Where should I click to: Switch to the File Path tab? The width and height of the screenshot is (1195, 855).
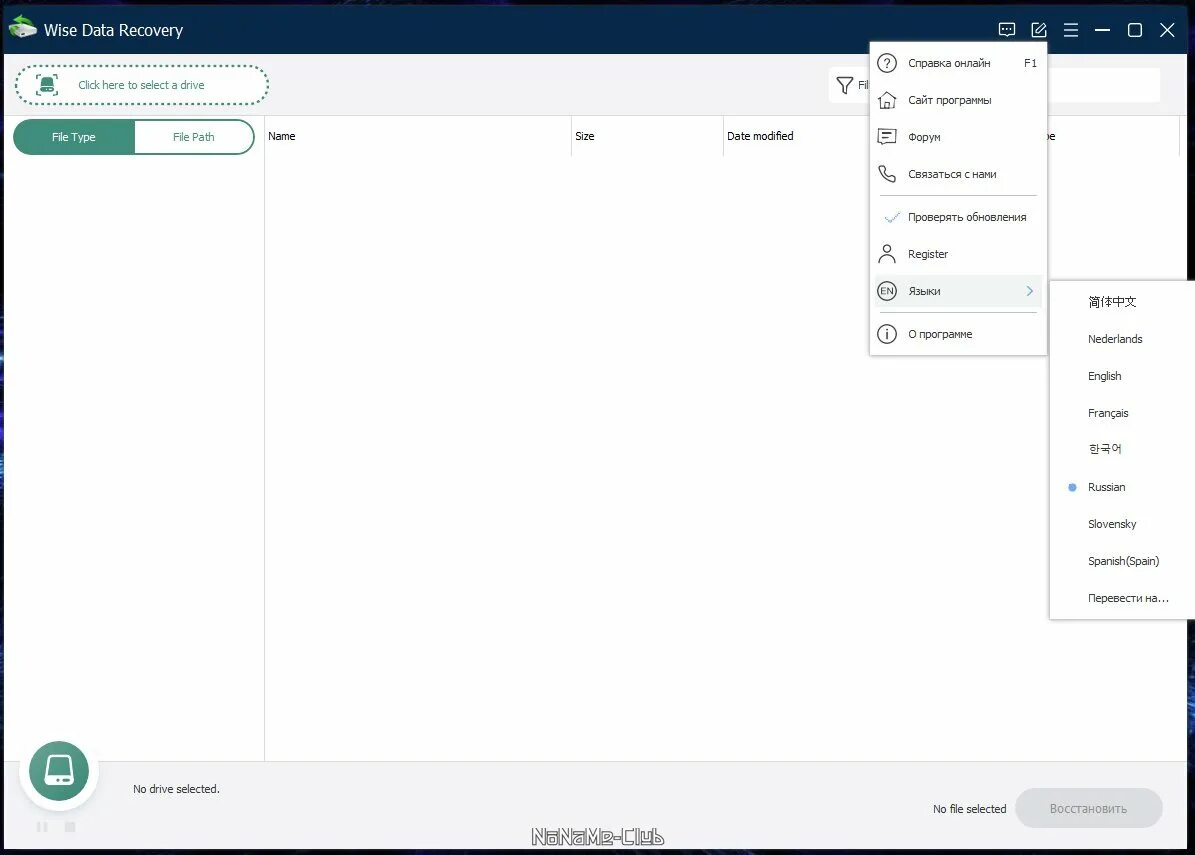click(x=194, y=136)
